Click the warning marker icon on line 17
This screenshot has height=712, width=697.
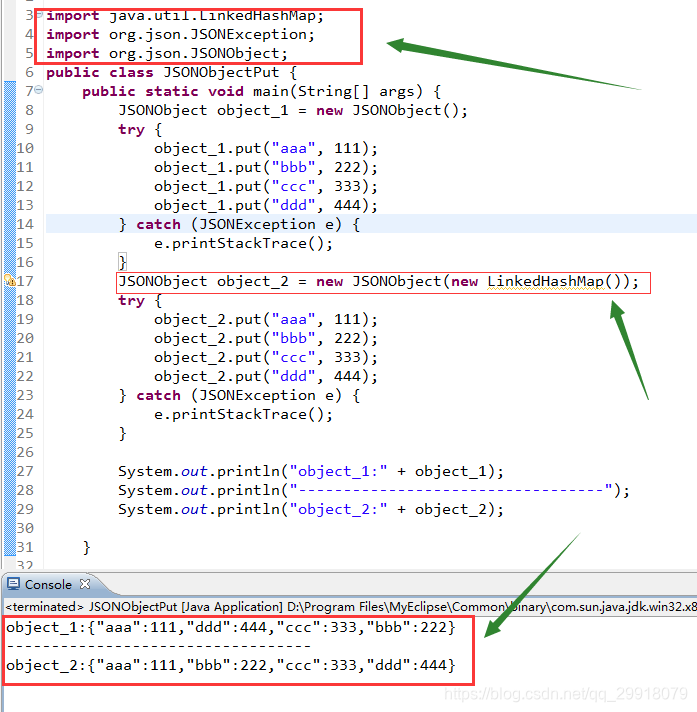pyautogui.click(x=10, y=280)
